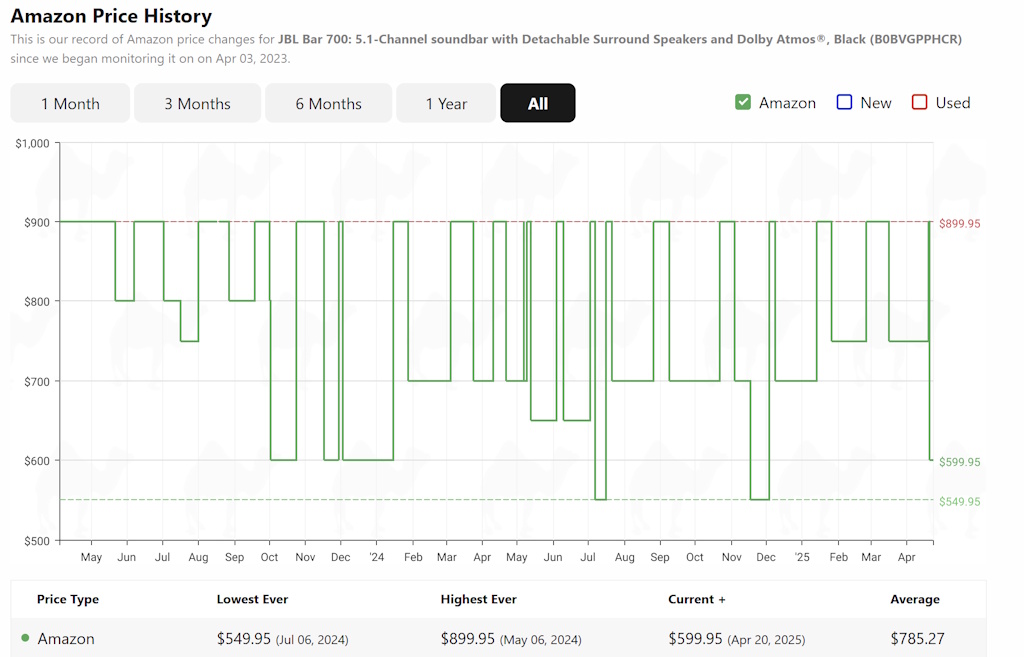Click the Nov x-axis label before '24
Screen dimensions: 1024x657
[x=305, y=557]
